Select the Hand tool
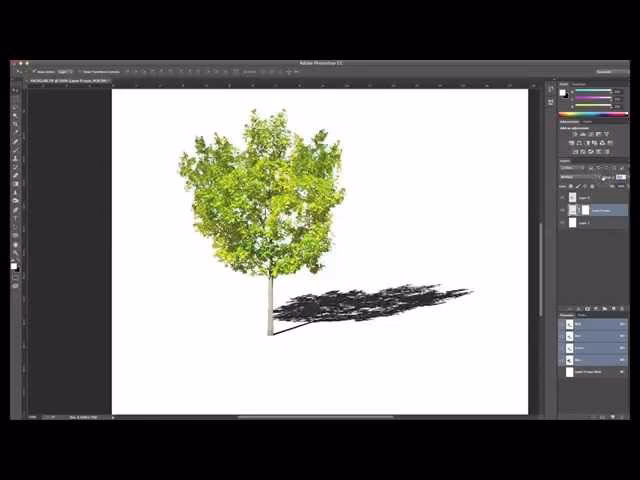The image size is (640, 480). click(x=16, y=244)
